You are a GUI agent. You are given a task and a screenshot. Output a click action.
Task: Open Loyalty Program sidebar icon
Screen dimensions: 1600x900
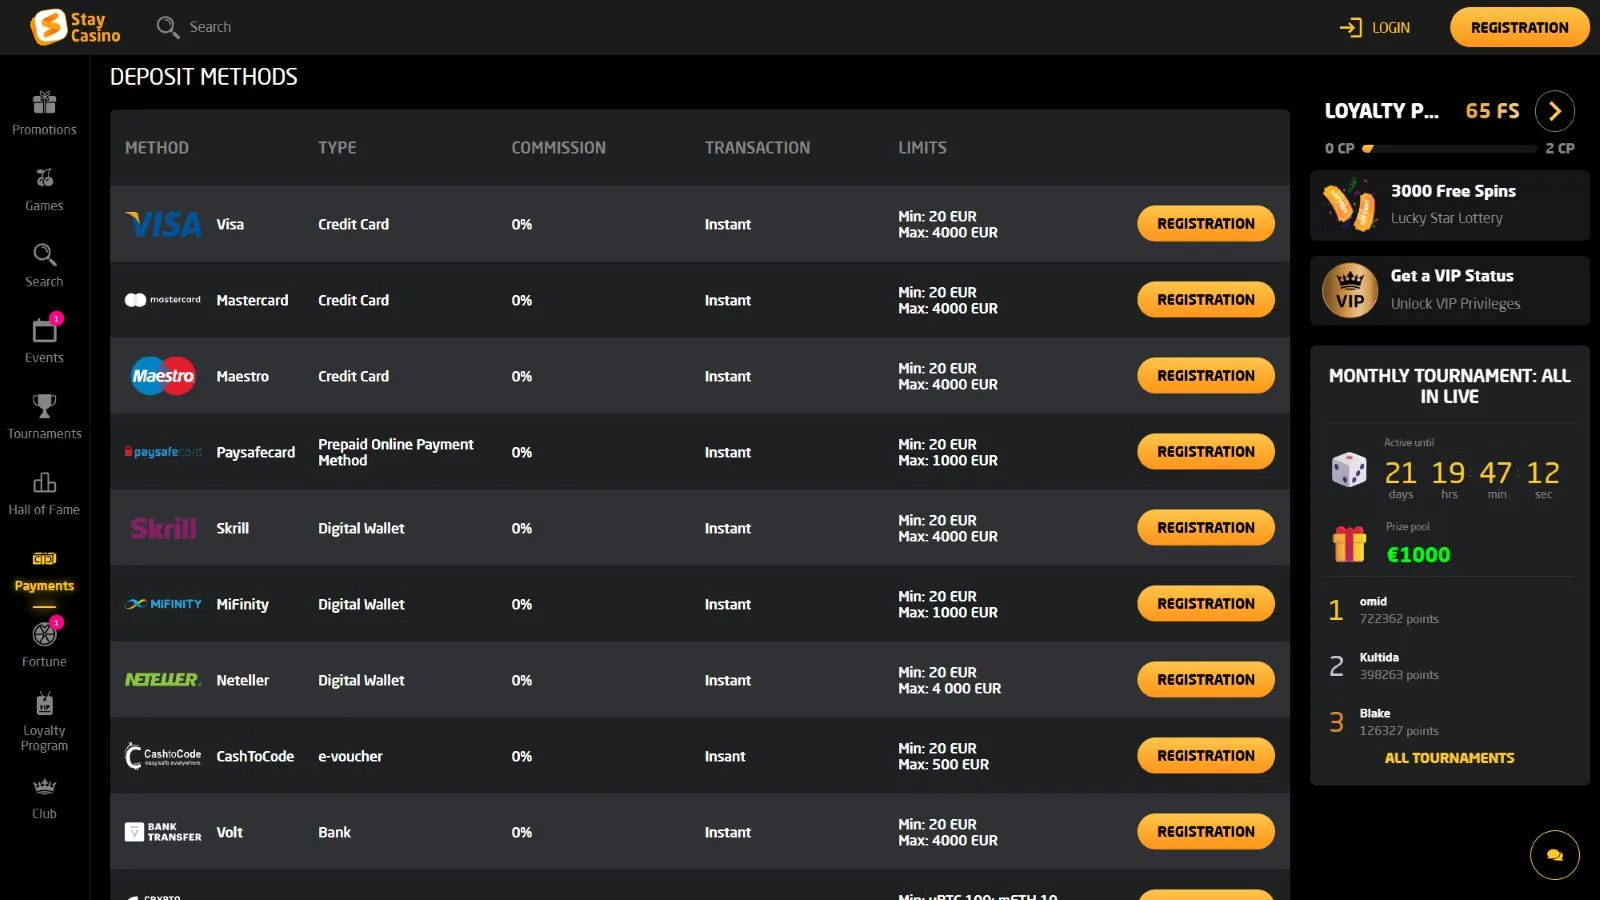coord(44,705)
